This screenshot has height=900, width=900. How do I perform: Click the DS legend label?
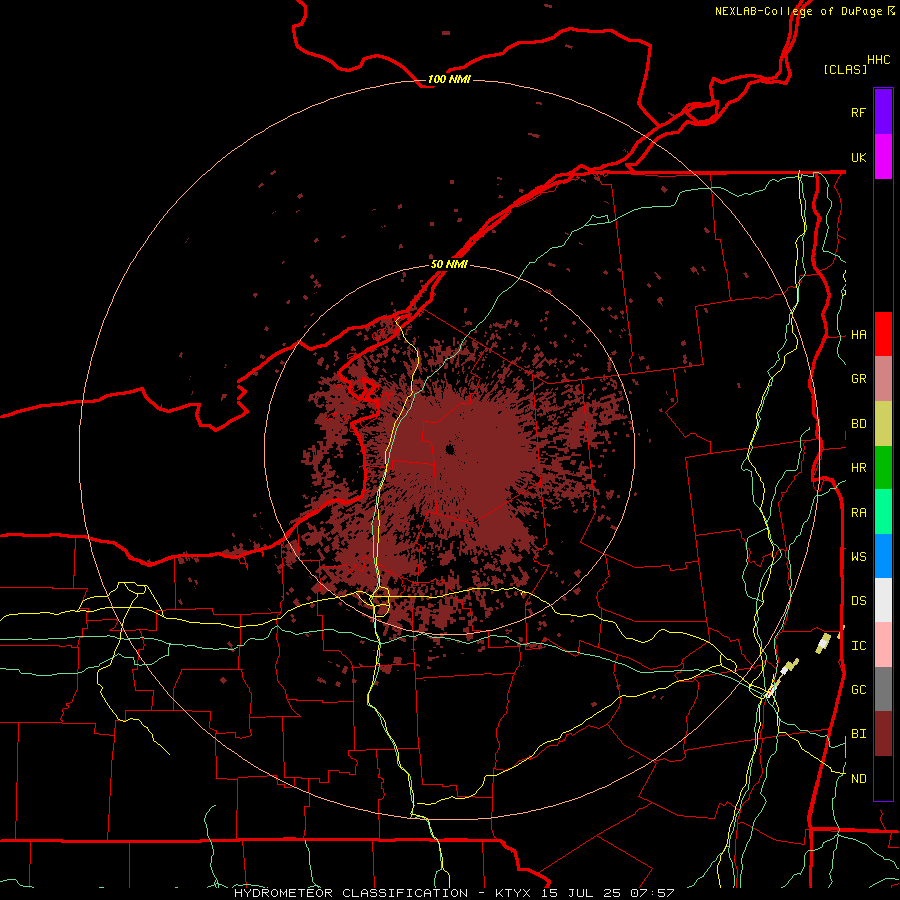pyautogui.click(x=858, y=601)
